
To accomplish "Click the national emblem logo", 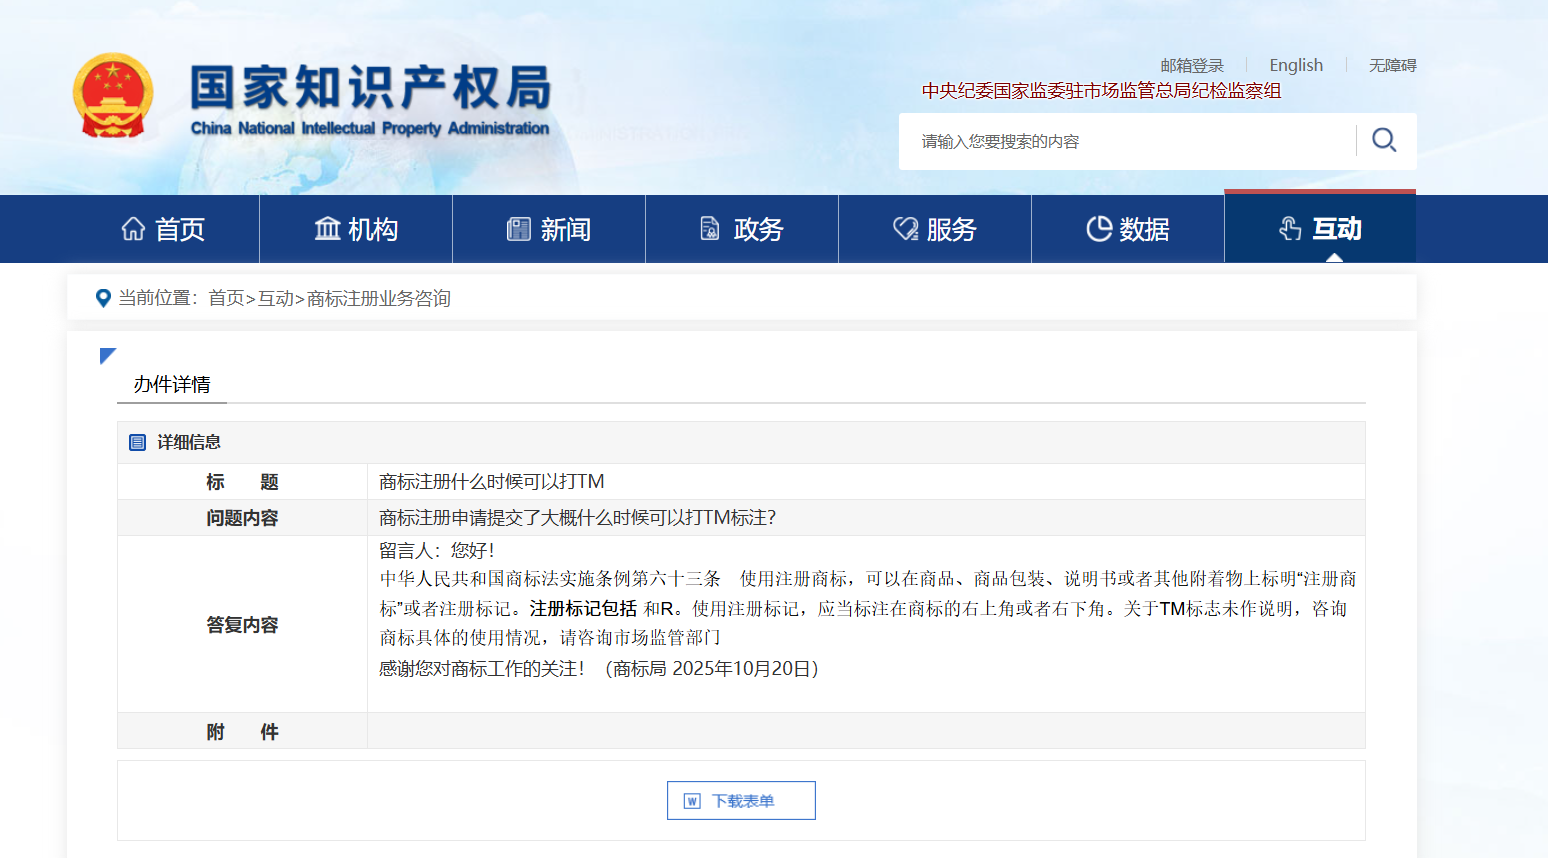I will point(113,96).
